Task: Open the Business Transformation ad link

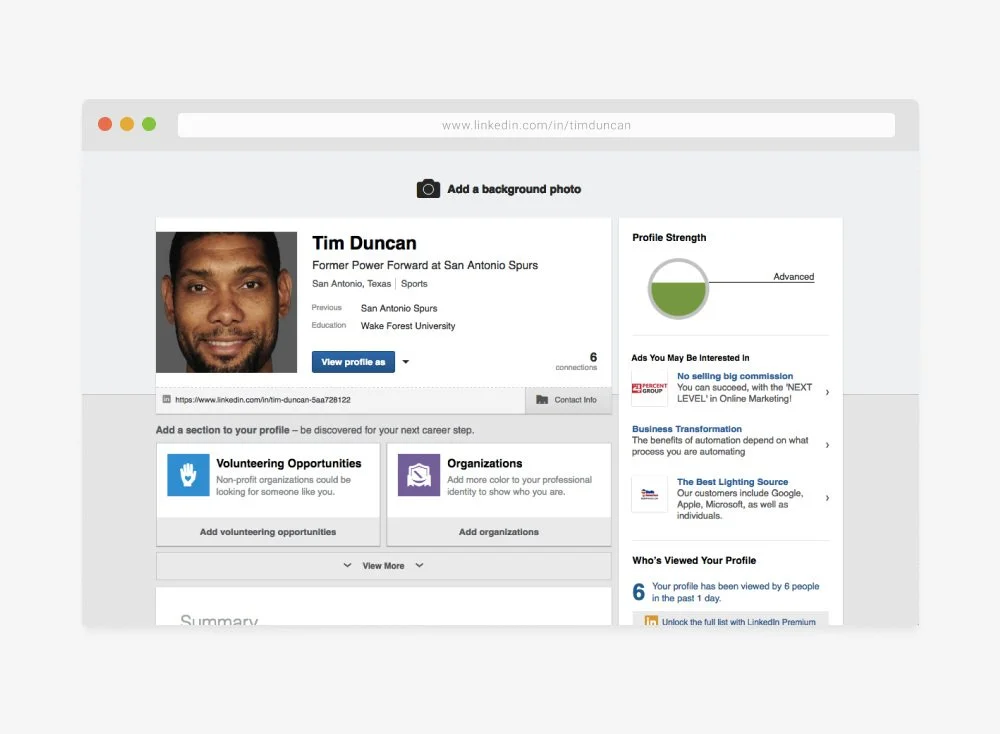Action: click(x=687, y=429)
